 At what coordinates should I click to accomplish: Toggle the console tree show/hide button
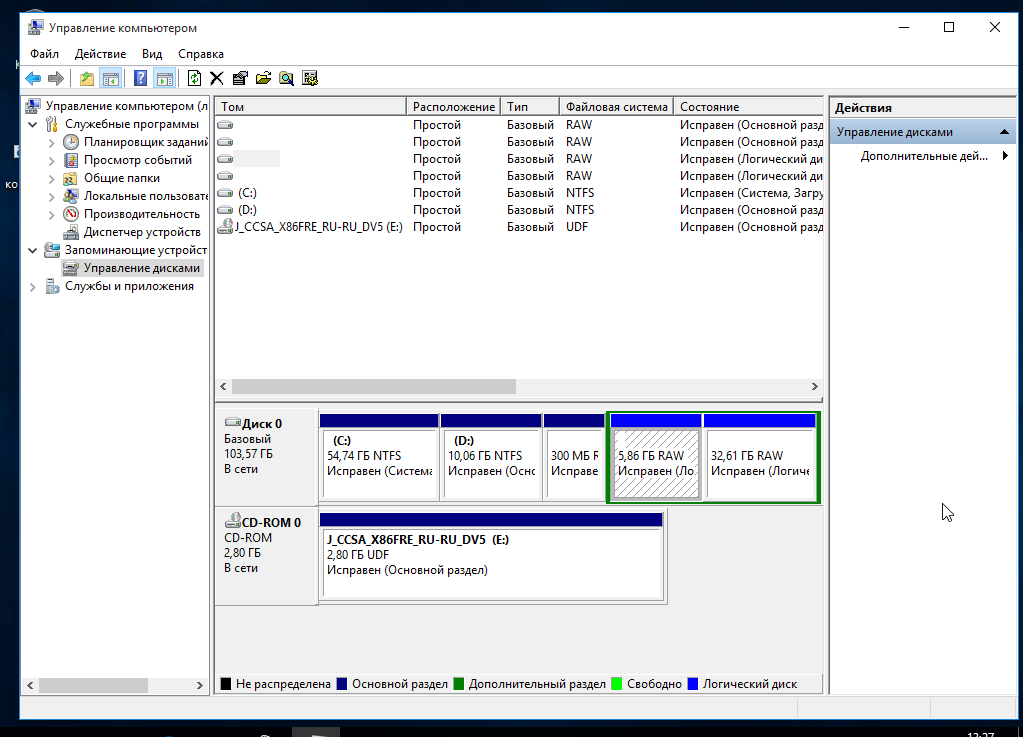pyautogui.click(x=111, y=78)
